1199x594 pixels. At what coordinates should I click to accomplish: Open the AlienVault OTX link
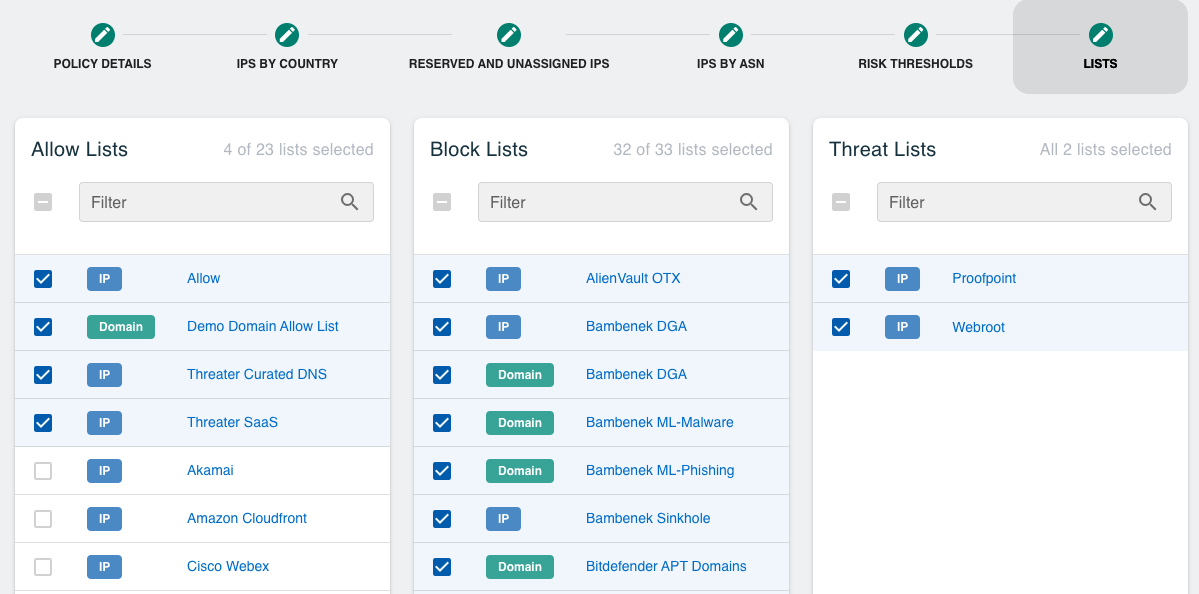click(x=633, y=278)
